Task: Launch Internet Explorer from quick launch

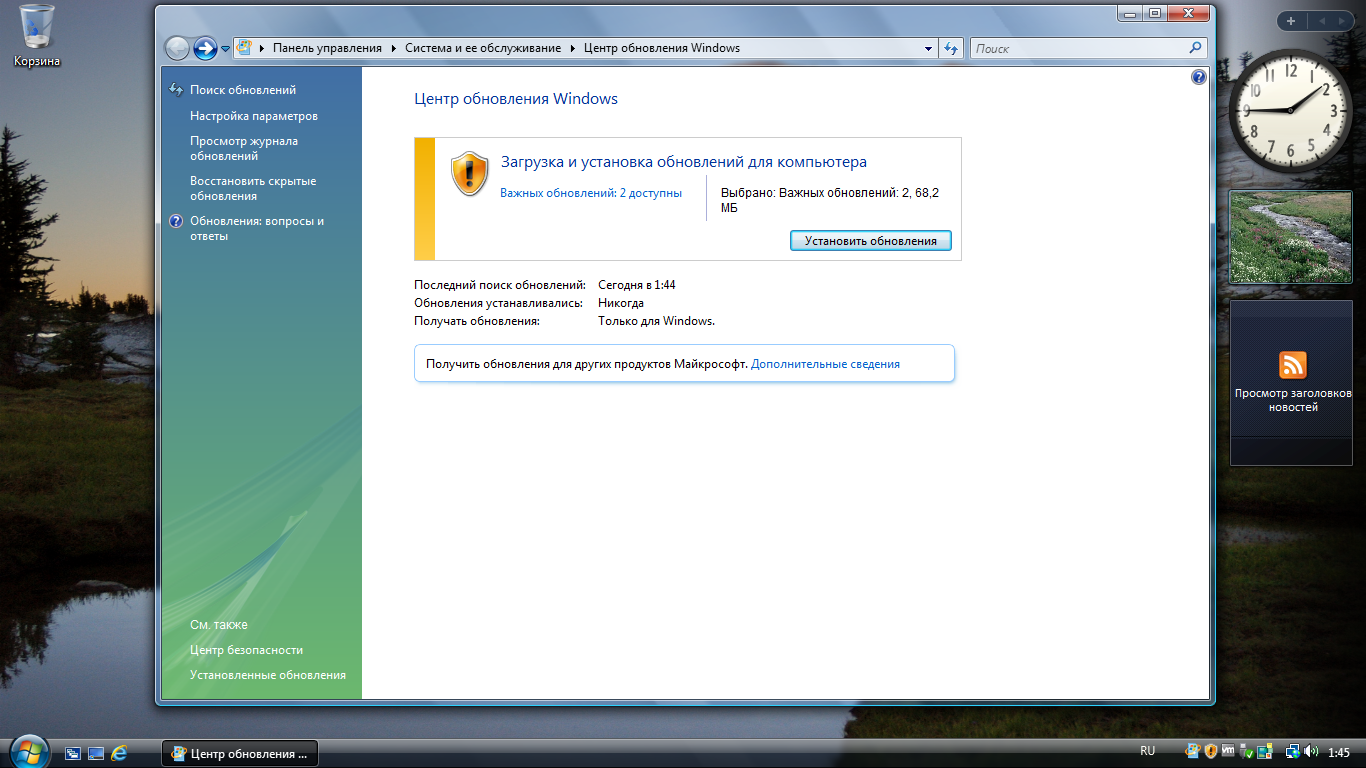Action: coord(119,752)
